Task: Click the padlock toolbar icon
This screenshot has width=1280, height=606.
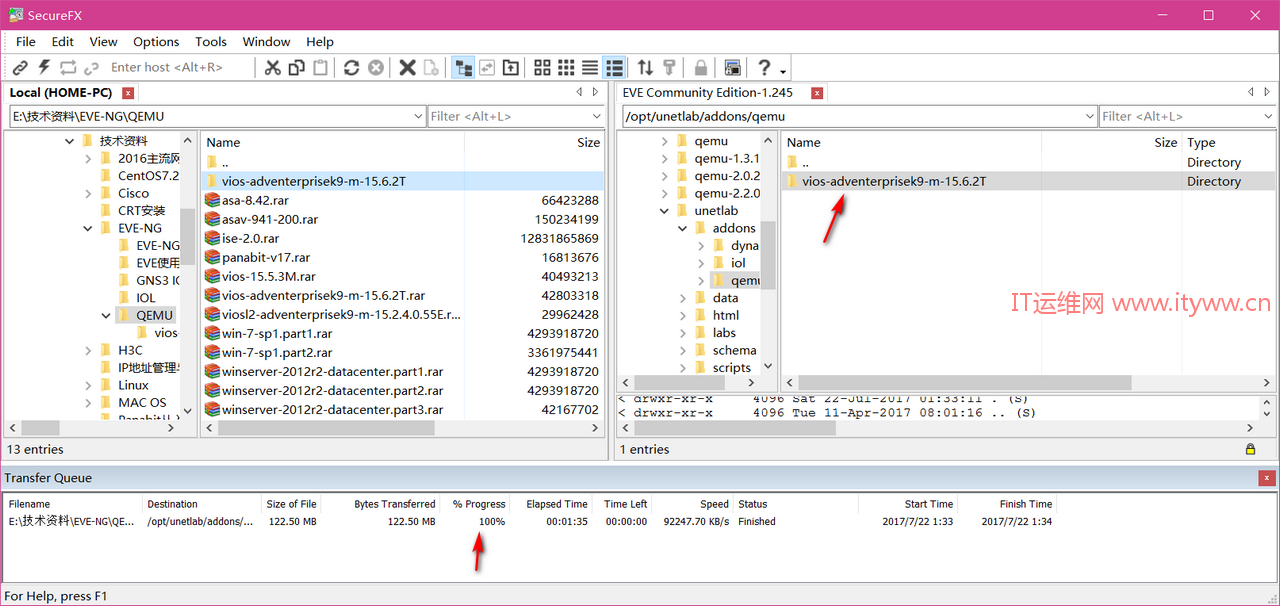Action: pyautogui.click(x=701, y=67)
